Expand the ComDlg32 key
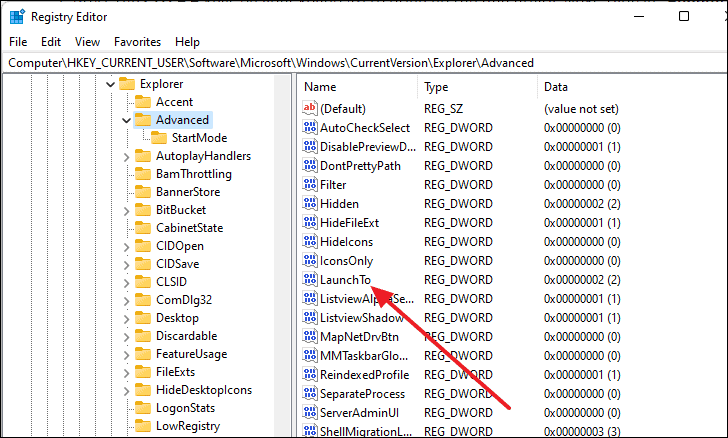728x438 pixels. (126, 301)
